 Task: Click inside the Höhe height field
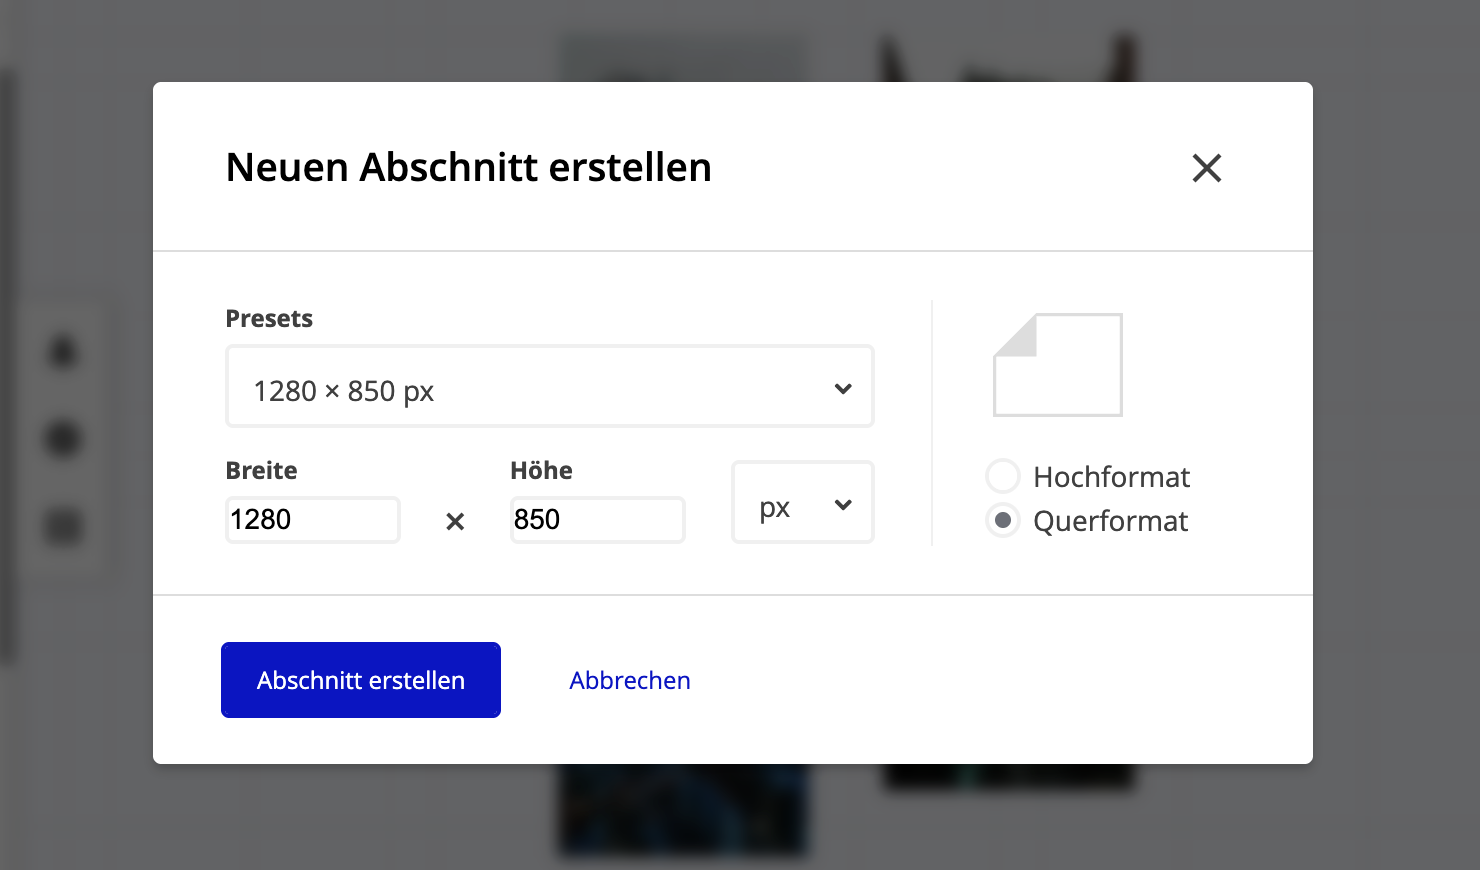597,520
